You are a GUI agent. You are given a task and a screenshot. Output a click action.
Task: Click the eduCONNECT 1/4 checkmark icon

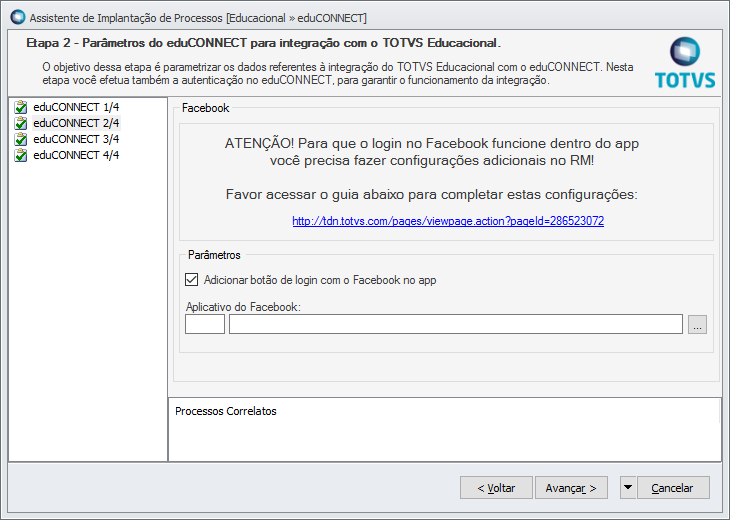[x=21, y=108]
